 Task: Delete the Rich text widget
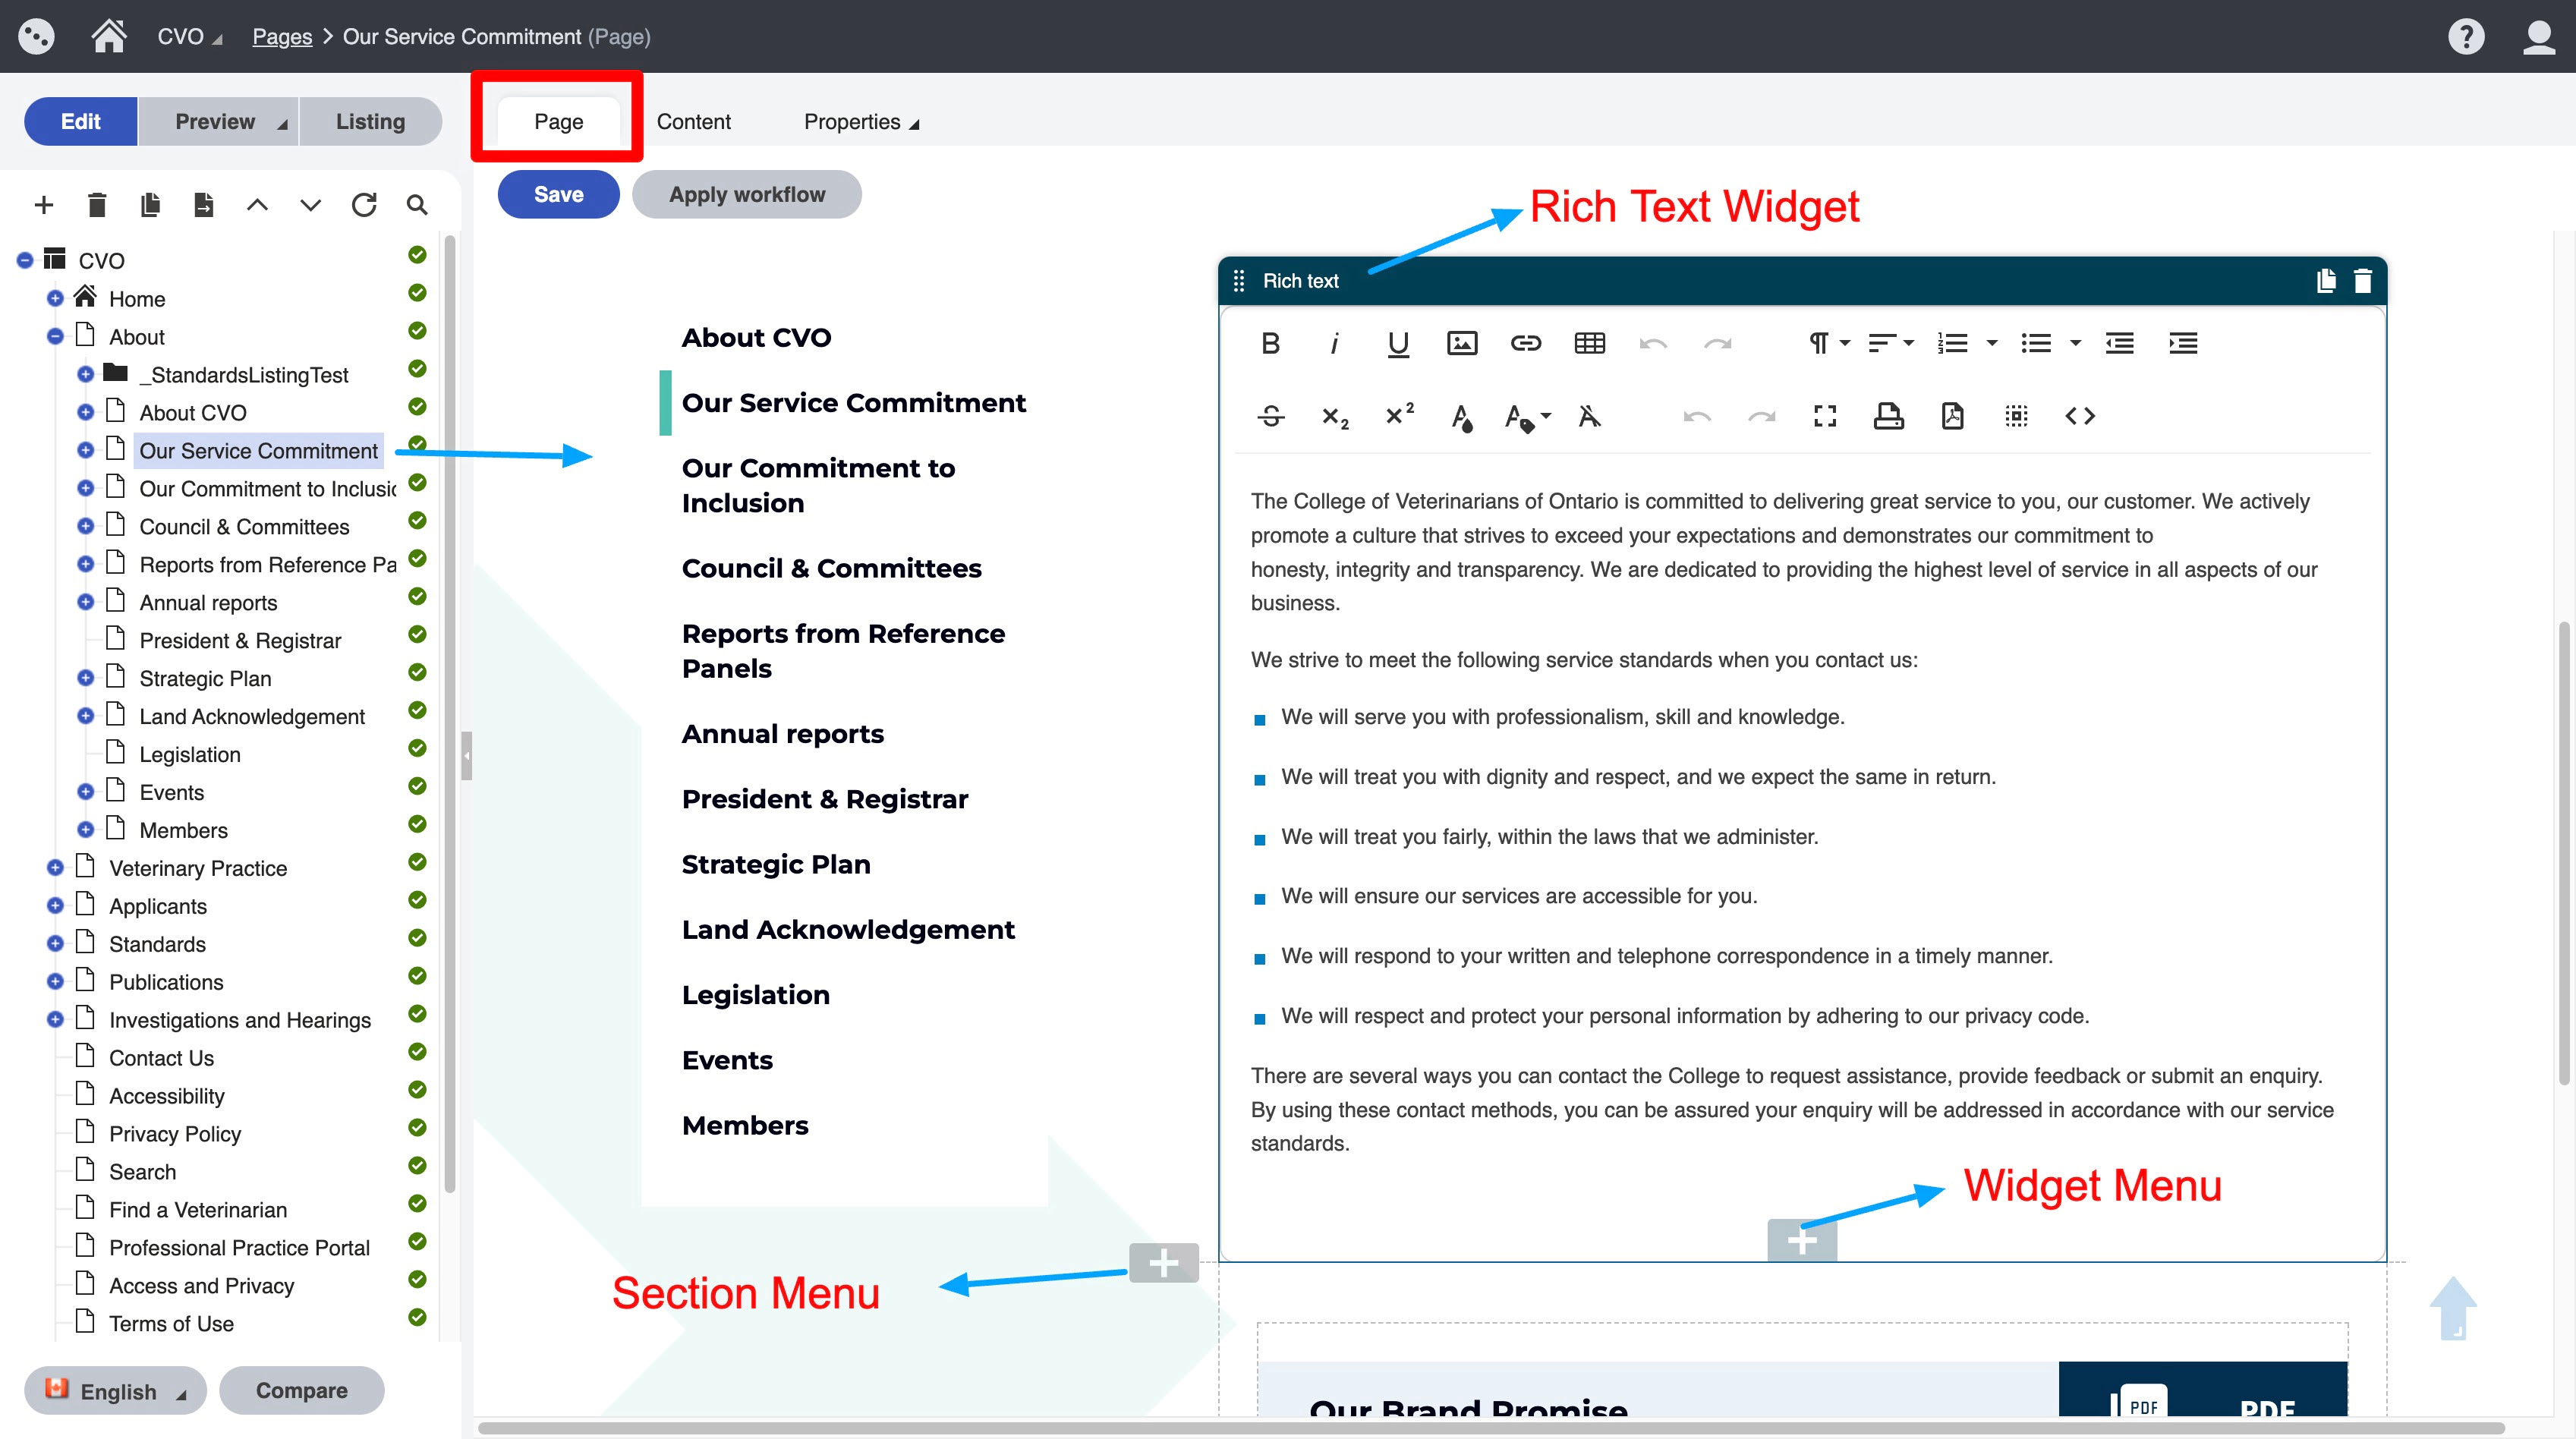(x=2362, y=281)
